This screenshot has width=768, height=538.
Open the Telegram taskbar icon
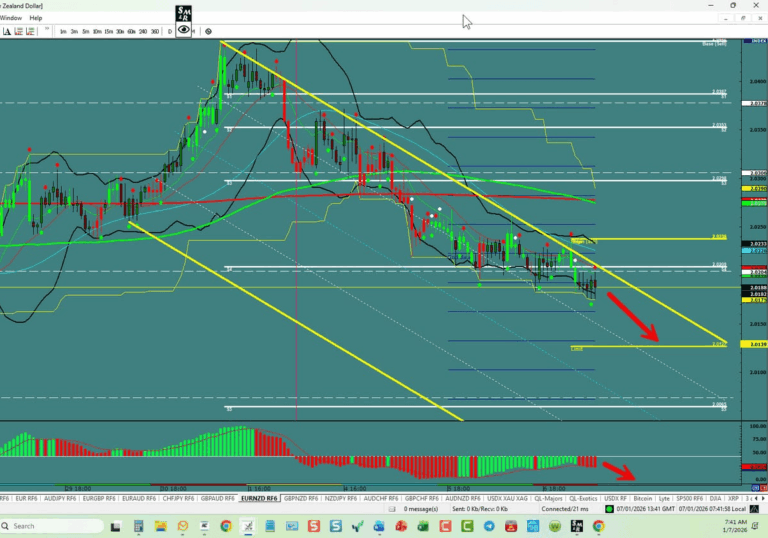(489, 527)
